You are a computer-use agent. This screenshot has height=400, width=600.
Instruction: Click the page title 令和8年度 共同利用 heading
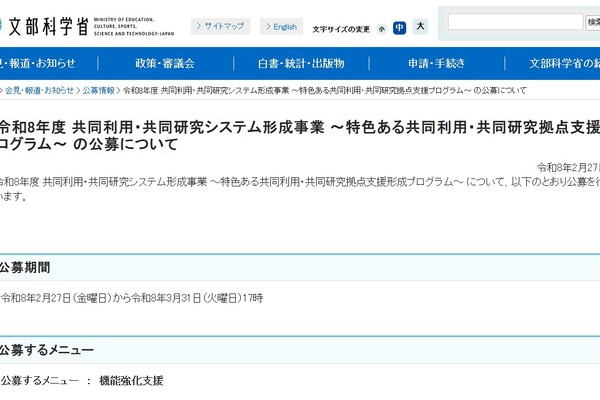coord(300,136)
